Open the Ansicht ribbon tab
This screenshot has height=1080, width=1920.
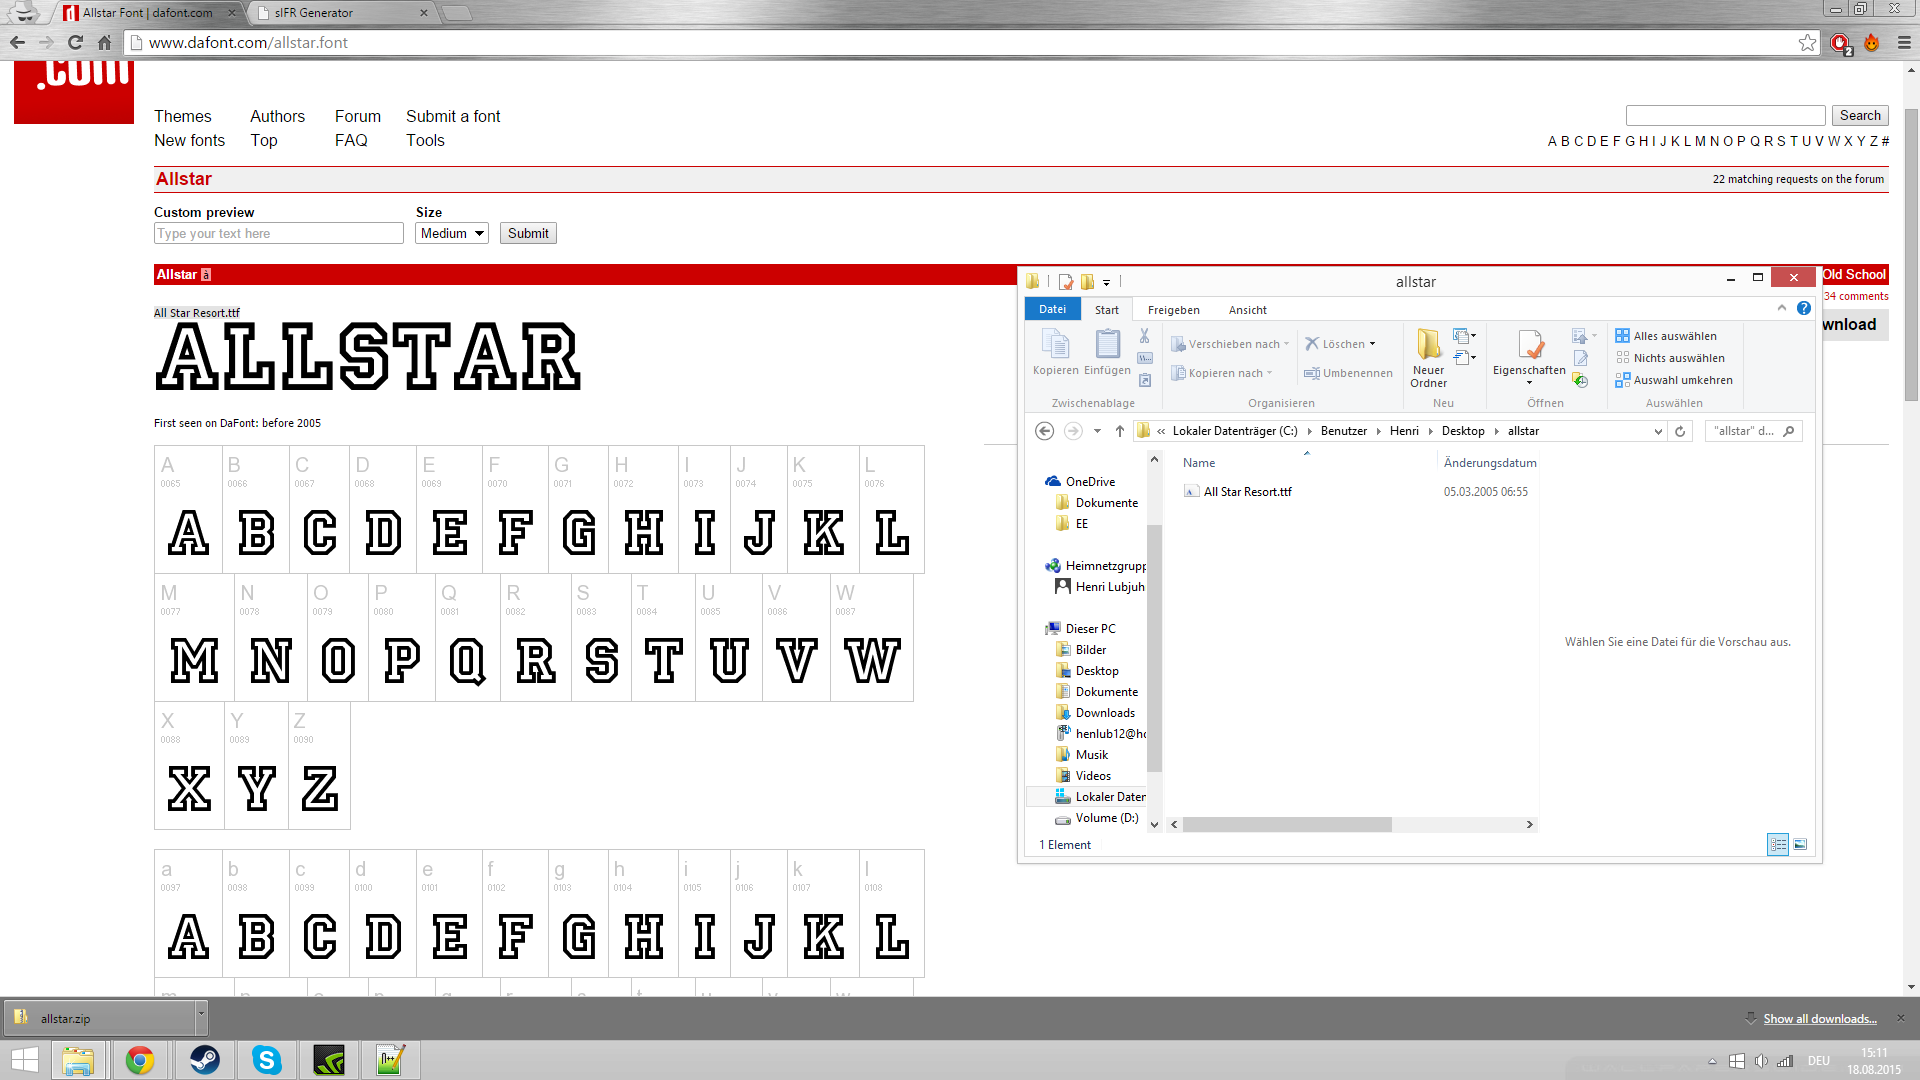tap(1247, 310)
